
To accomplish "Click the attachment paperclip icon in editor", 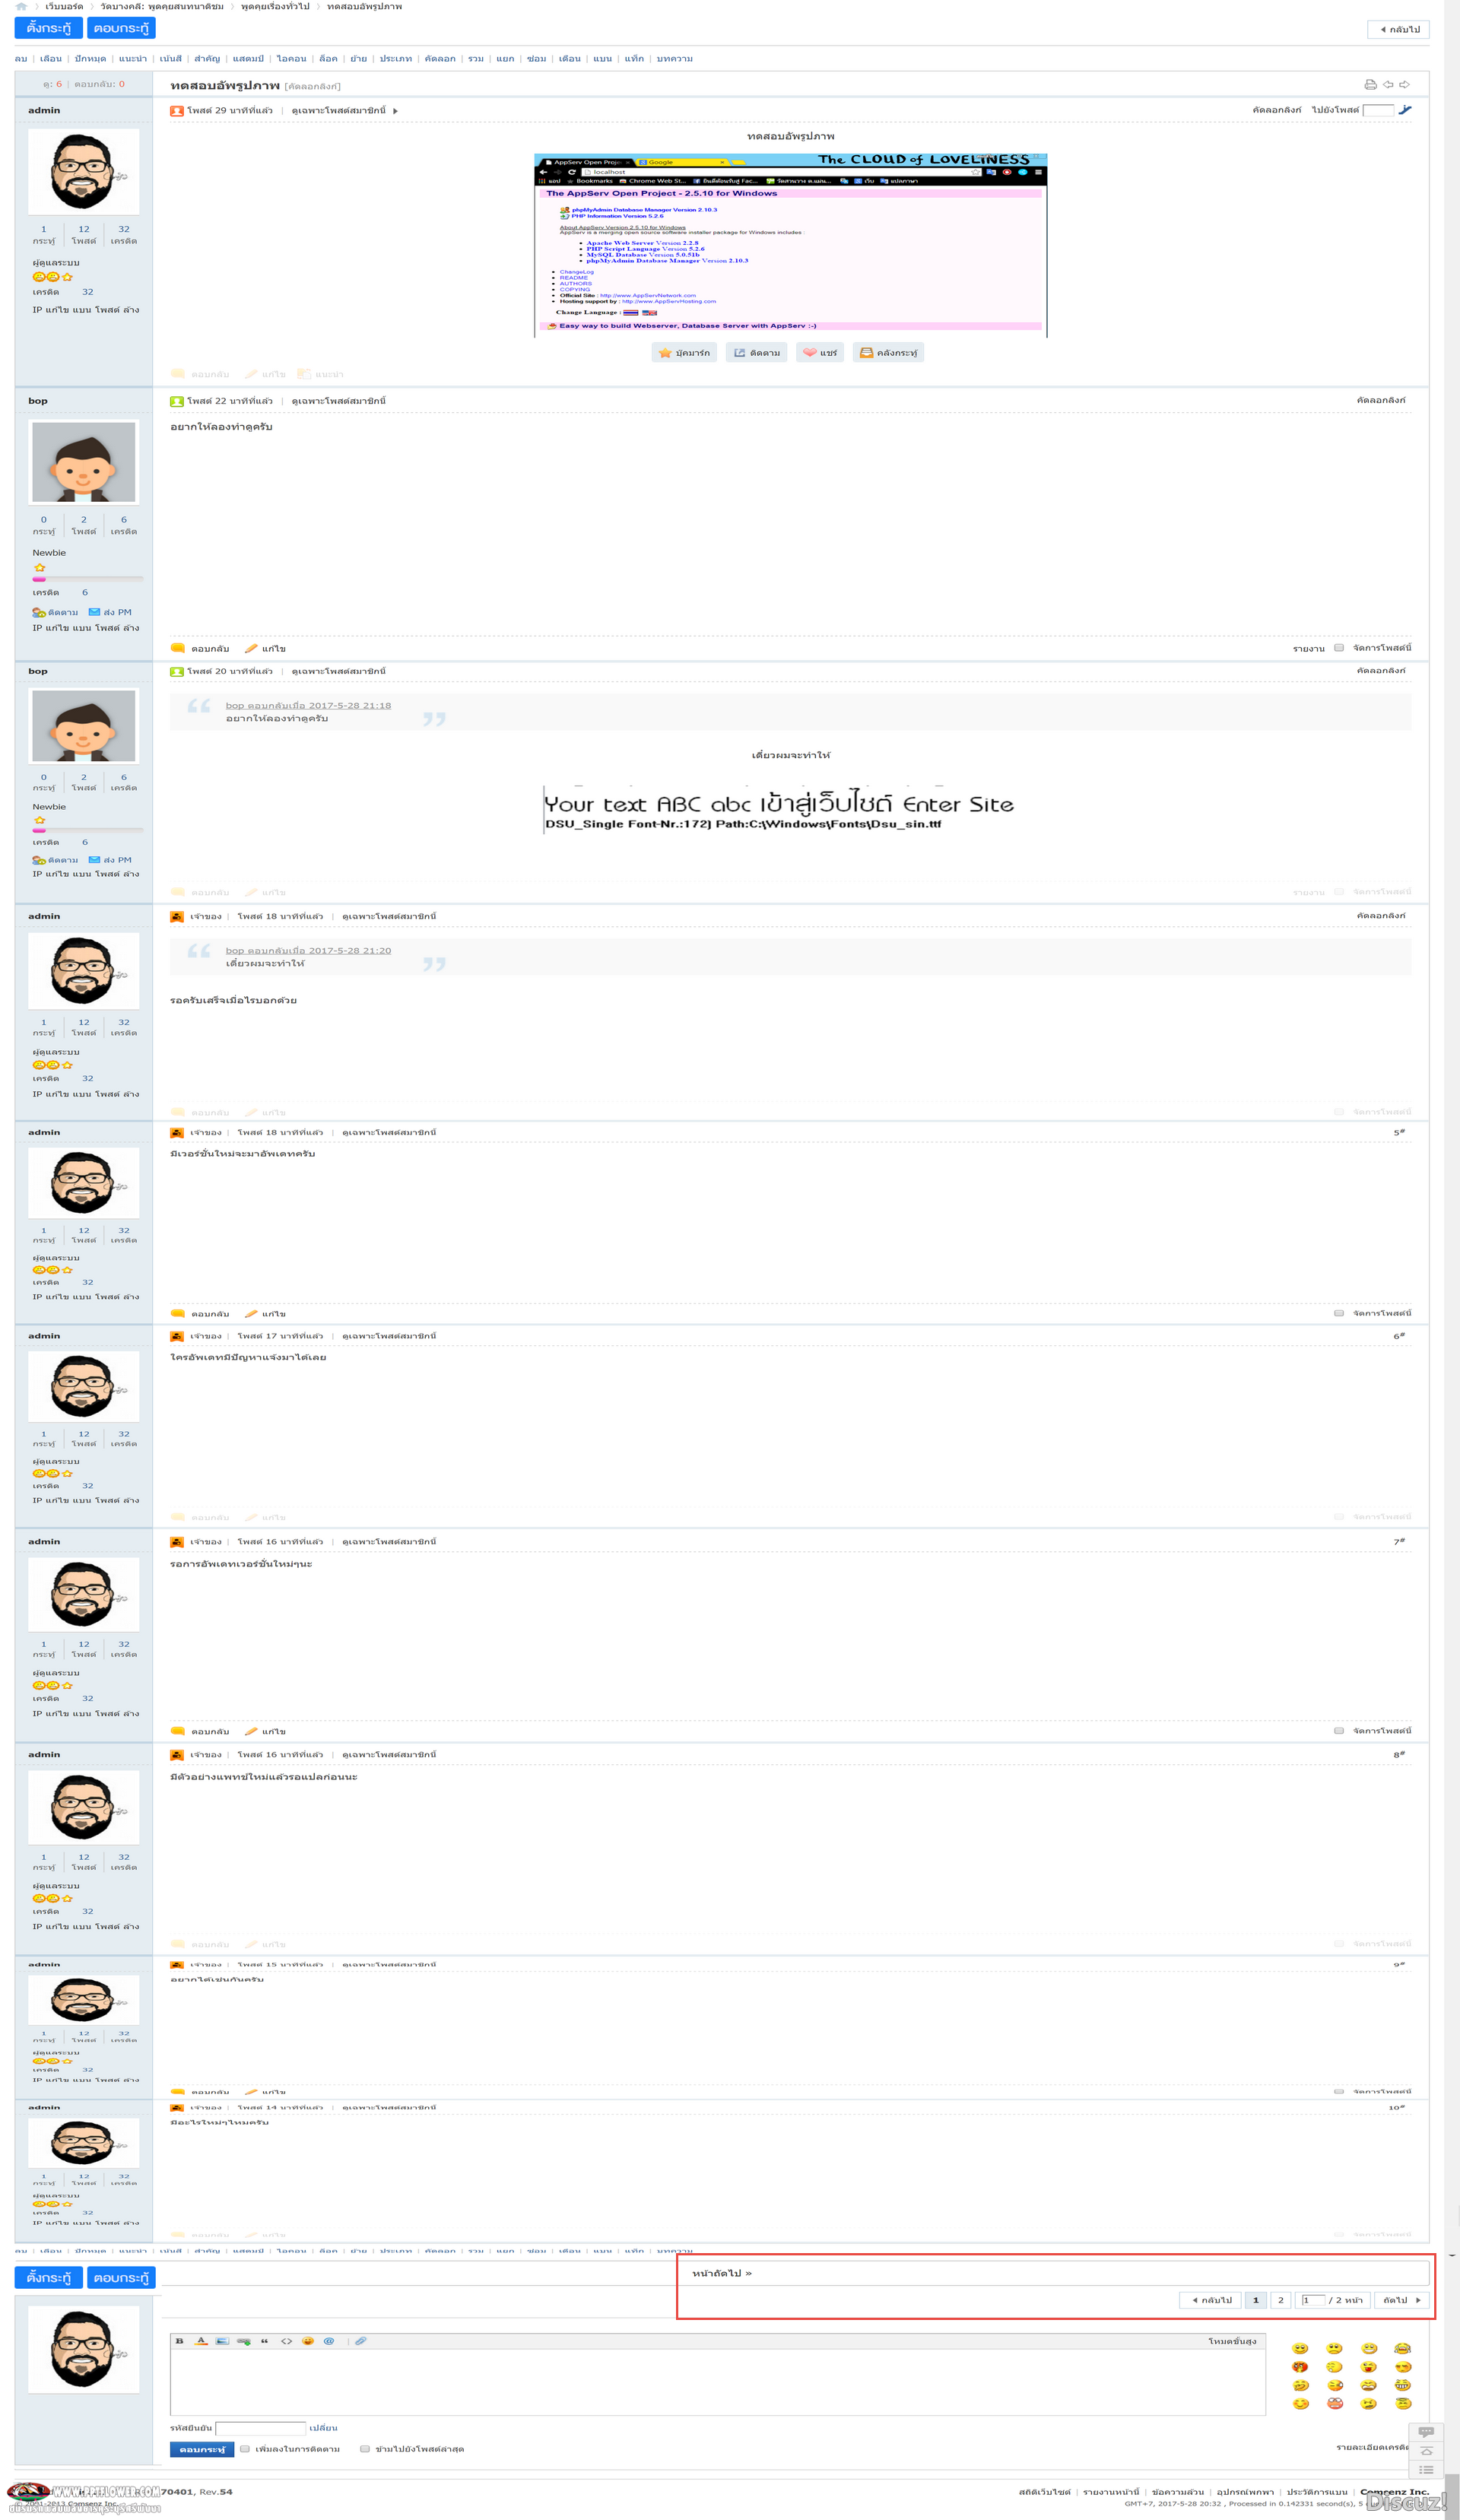I will 360,2341.
